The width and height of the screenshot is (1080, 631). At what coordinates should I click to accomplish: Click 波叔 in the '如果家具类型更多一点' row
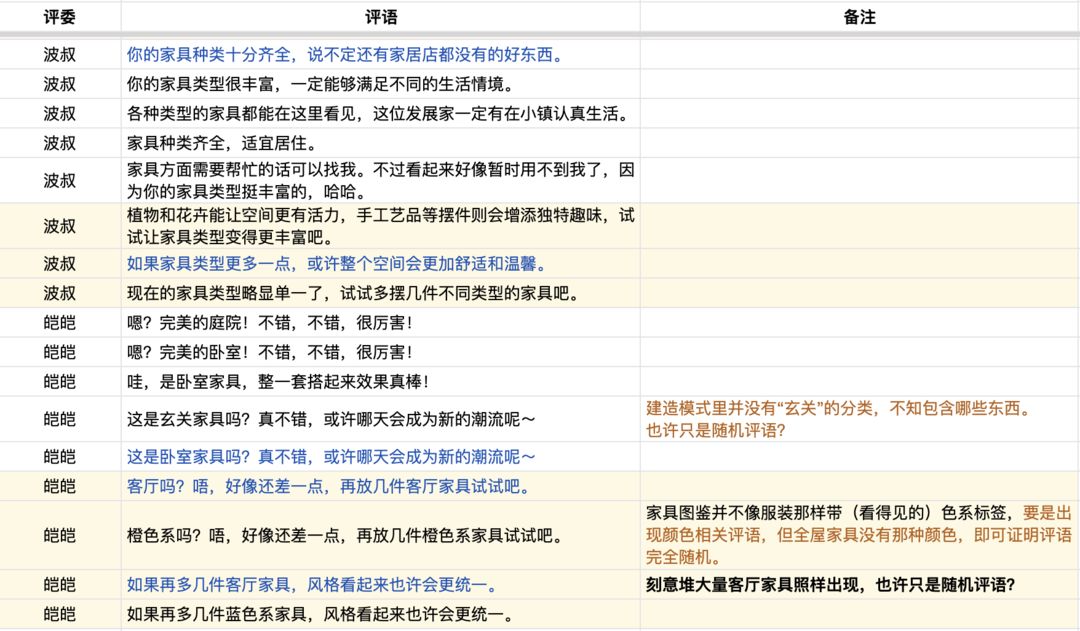click(x=60, y=264)
